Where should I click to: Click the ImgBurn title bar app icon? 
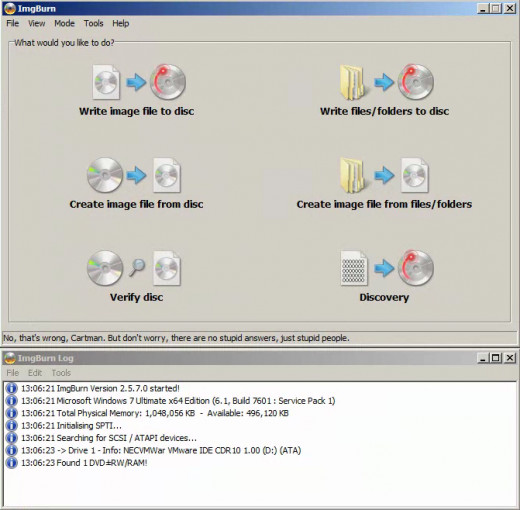[x=9, y=8]
